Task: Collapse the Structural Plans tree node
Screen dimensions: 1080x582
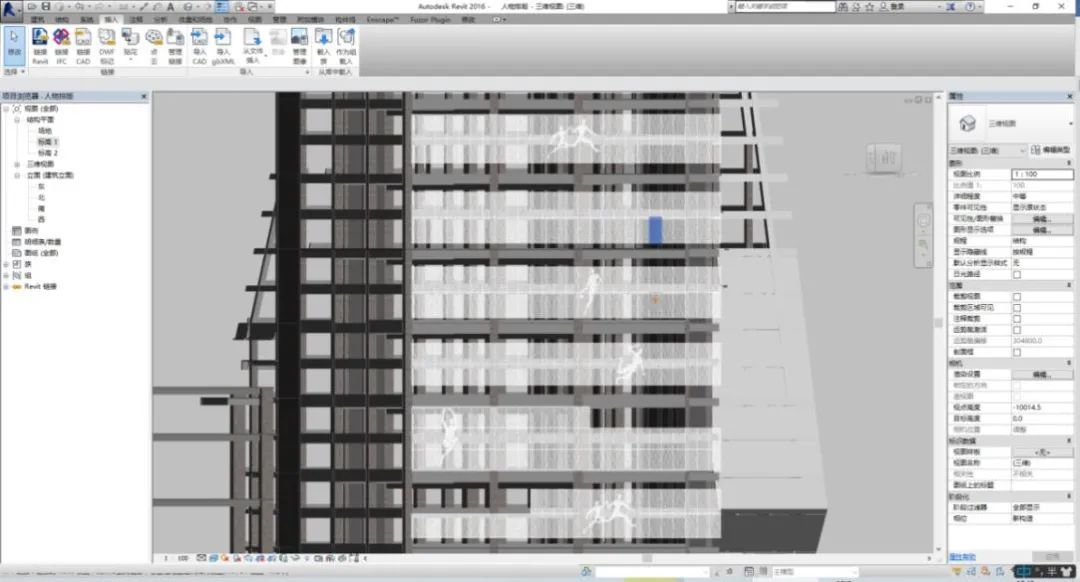Action: [17, 120]
